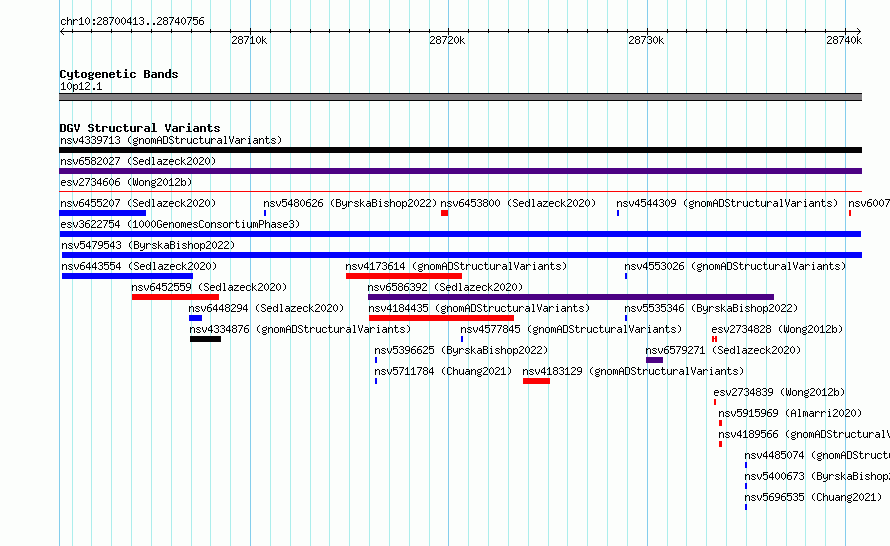Open esv2734606 (Wong2012b) label
890x546 pixels.
126,182
